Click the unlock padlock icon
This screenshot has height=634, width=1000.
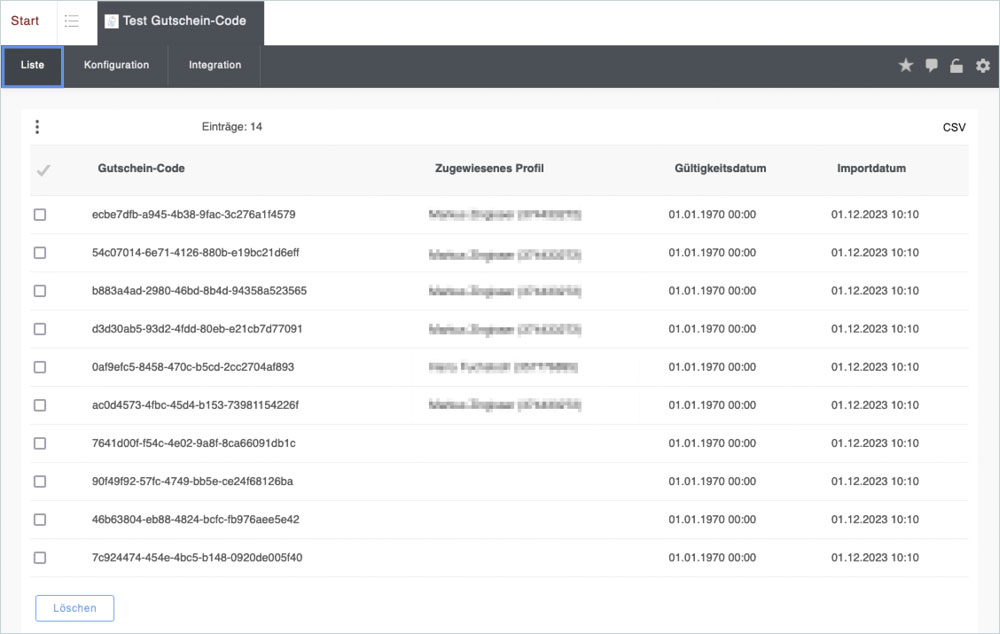pyautogui.click(x=957, y=65)
